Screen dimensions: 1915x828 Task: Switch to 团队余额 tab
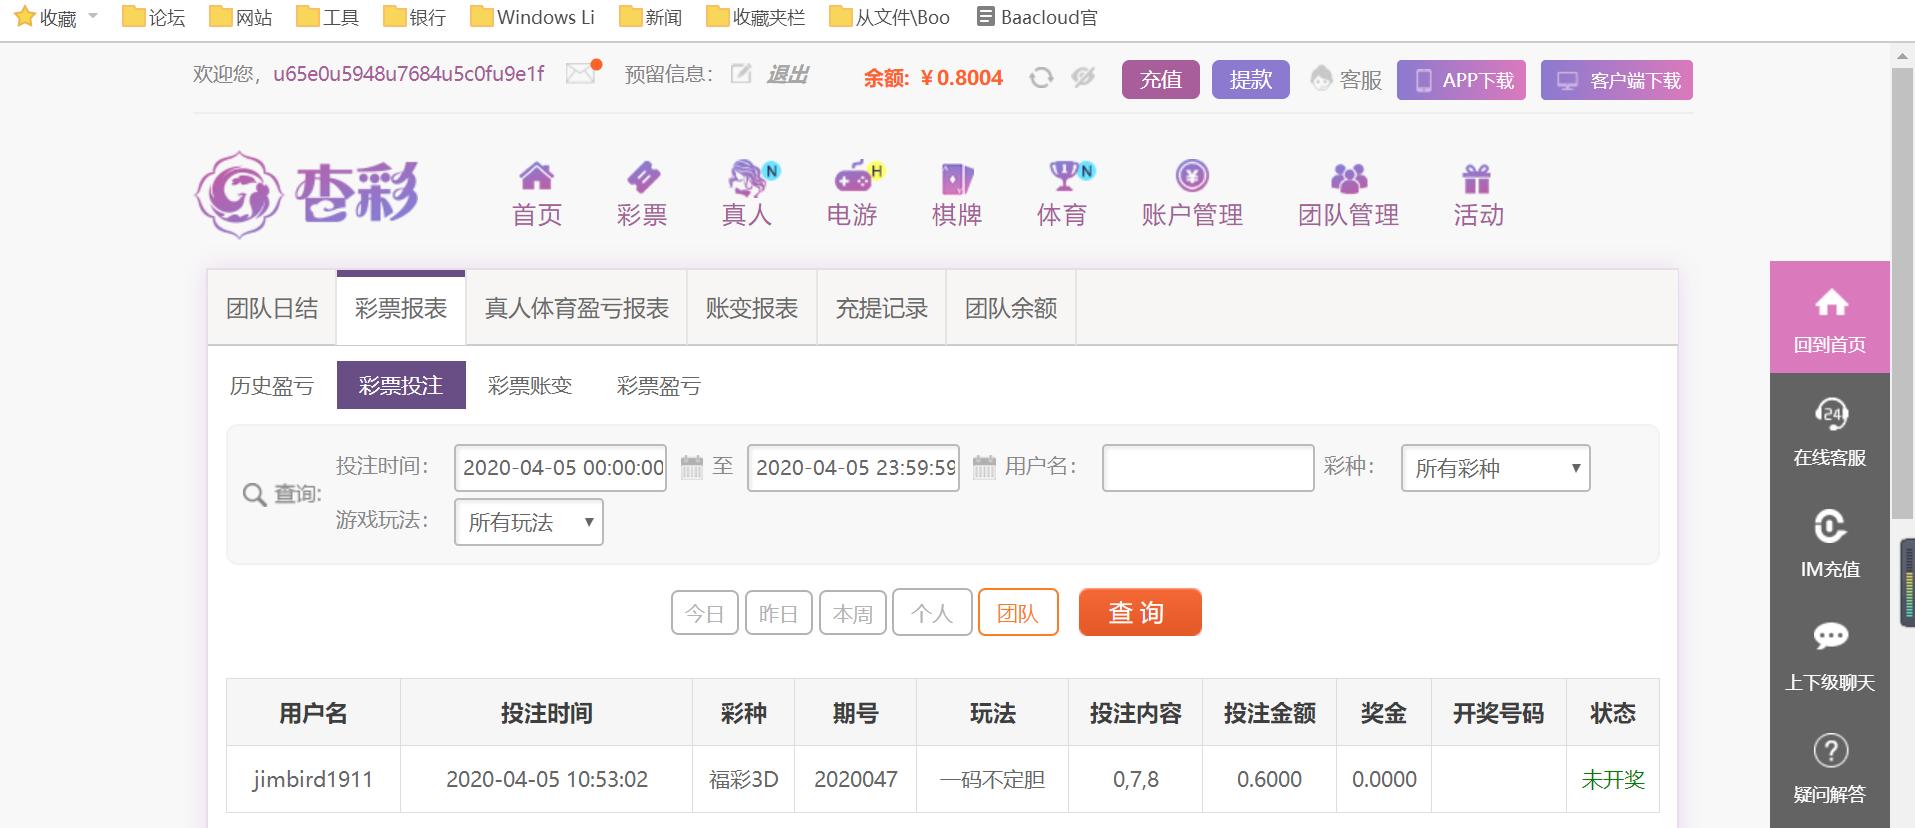[1011, 308]
